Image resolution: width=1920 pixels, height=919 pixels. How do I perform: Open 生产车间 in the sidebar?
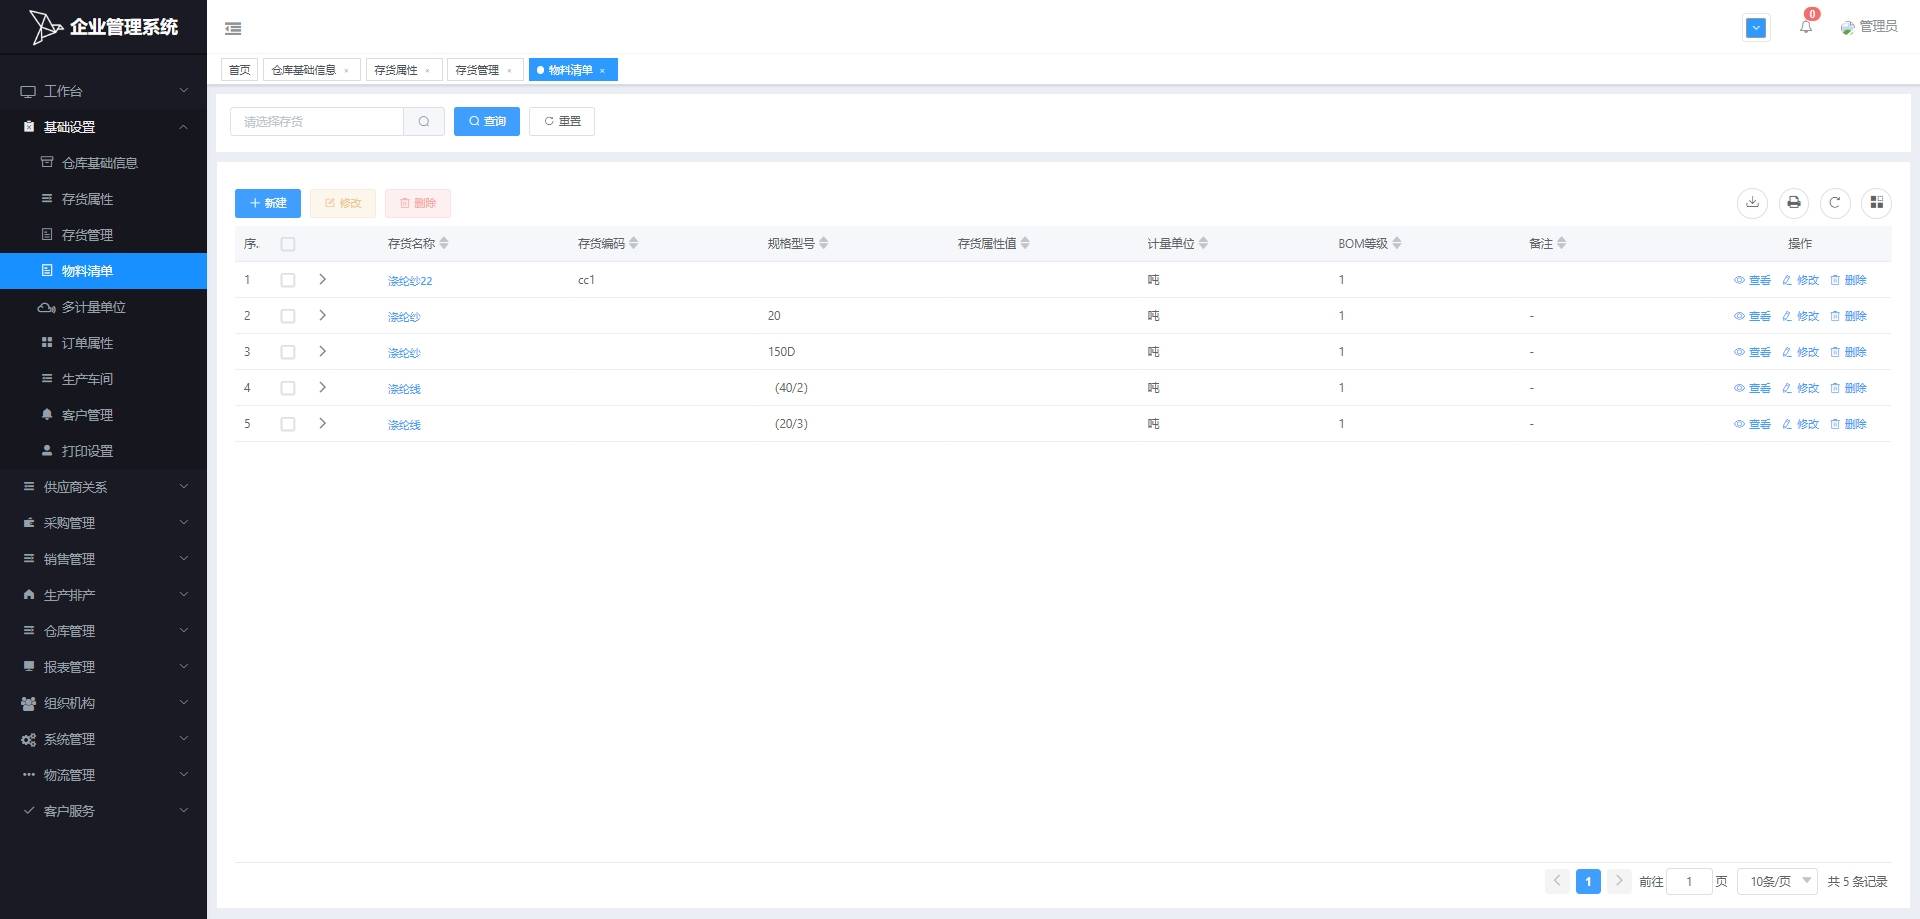[103, 379]
